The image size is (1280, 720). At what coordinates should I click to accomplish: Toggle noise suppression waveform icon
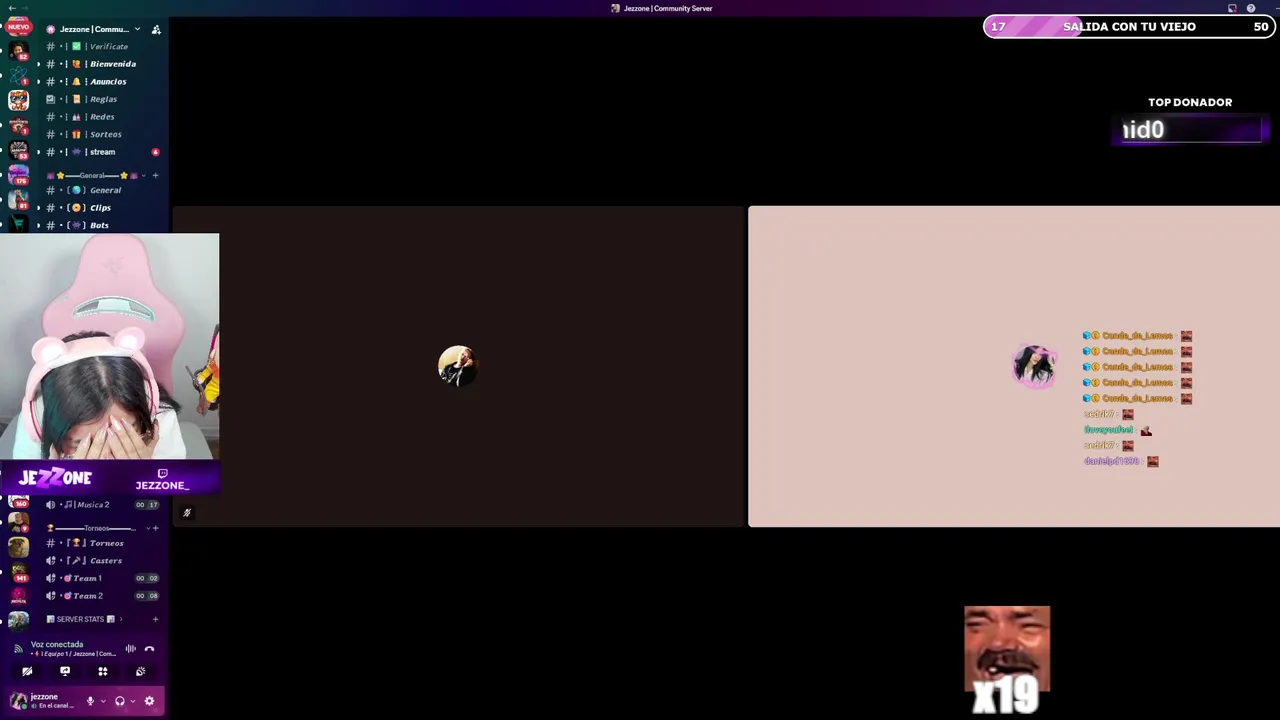tap(130, 649)
